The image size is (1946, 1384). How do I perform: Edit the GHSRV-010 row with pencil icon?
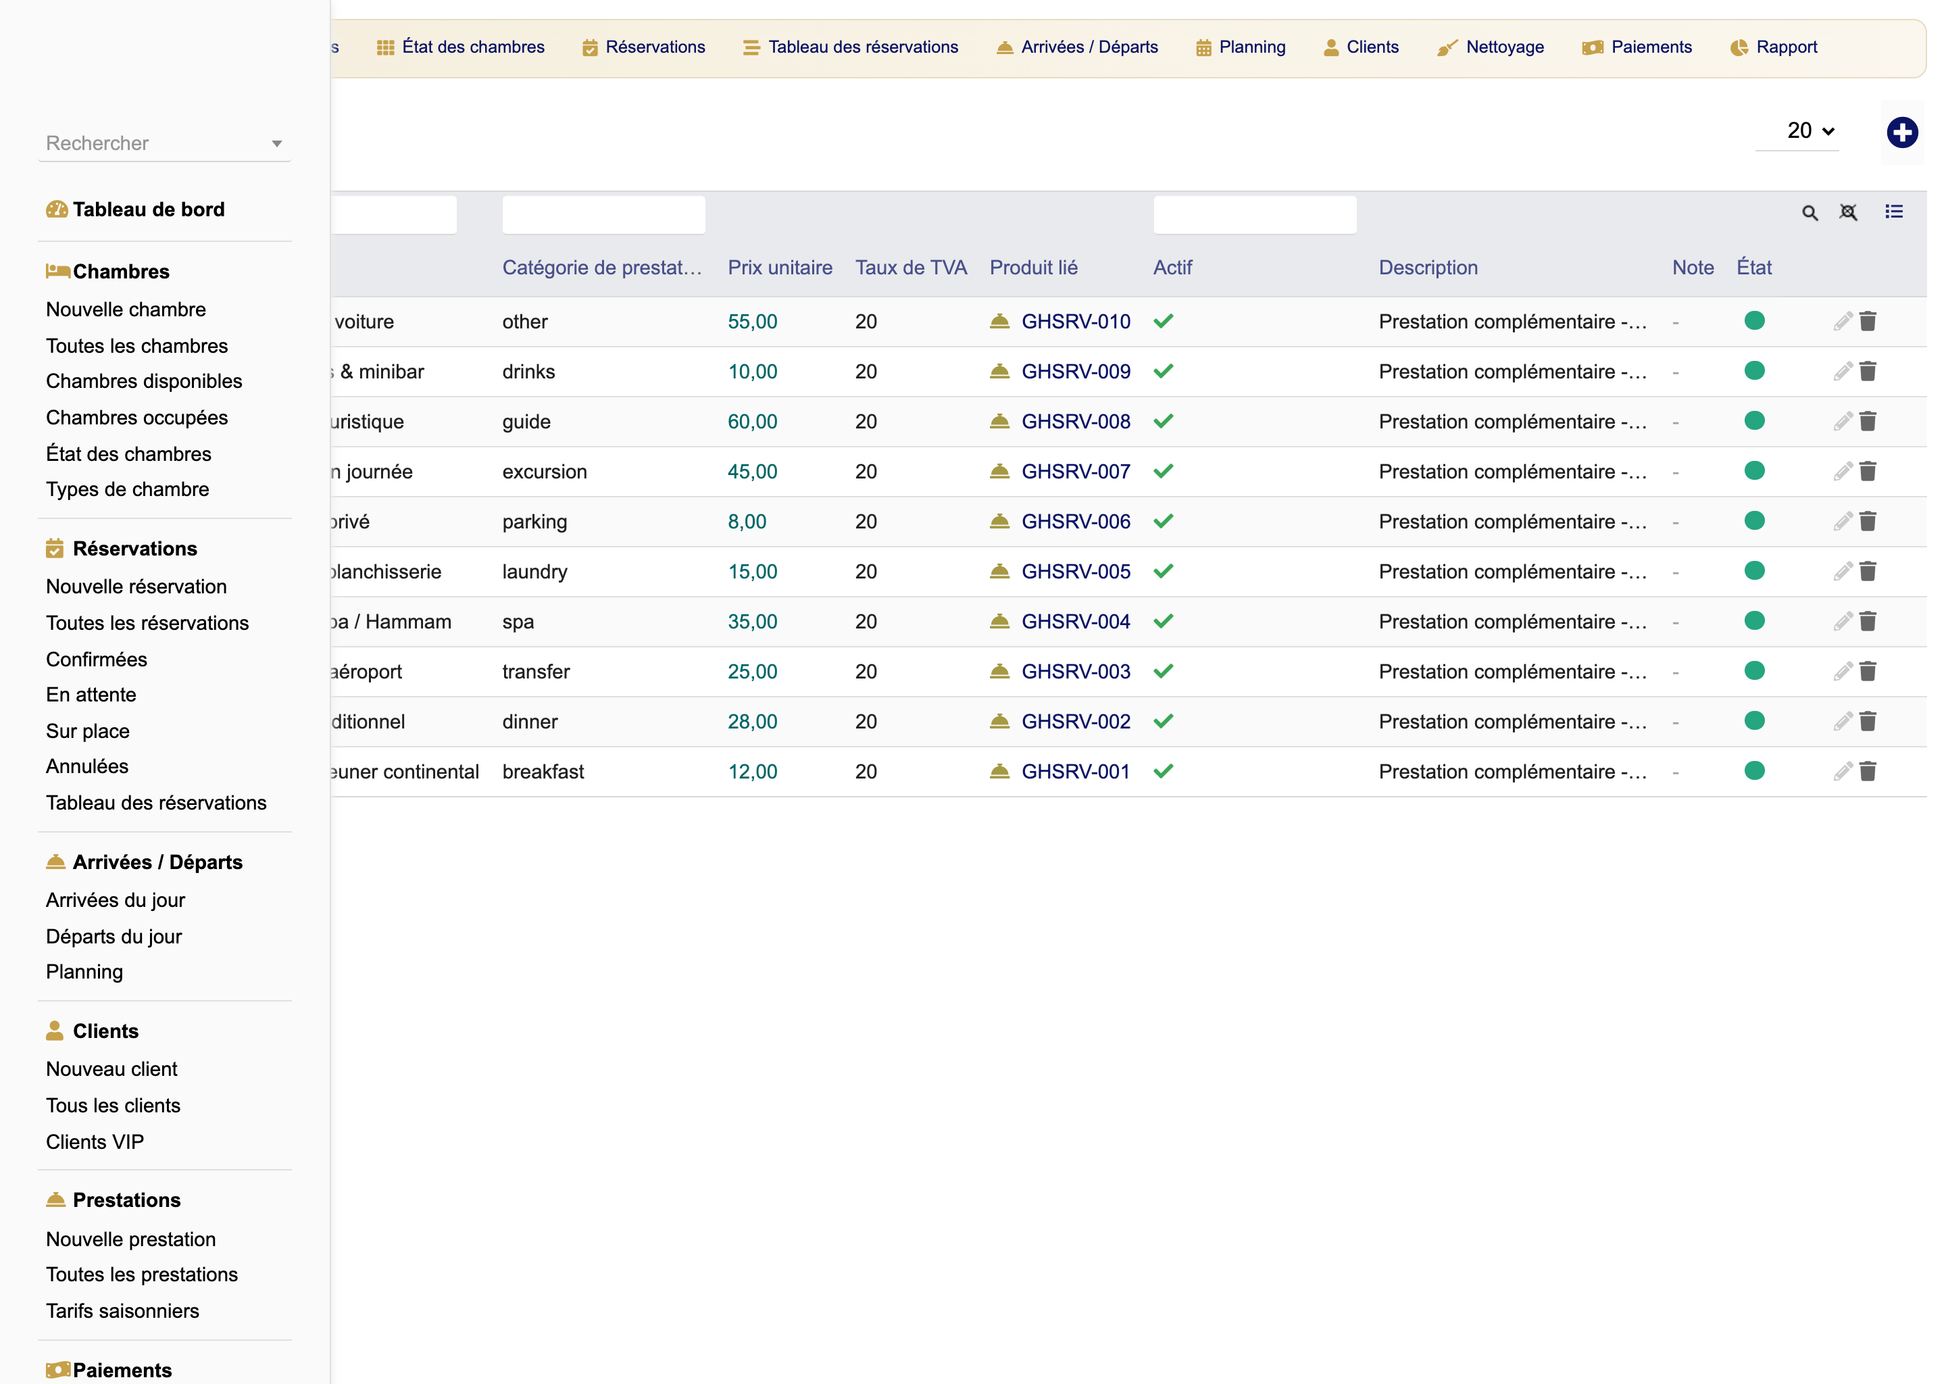click(1842, 321)
